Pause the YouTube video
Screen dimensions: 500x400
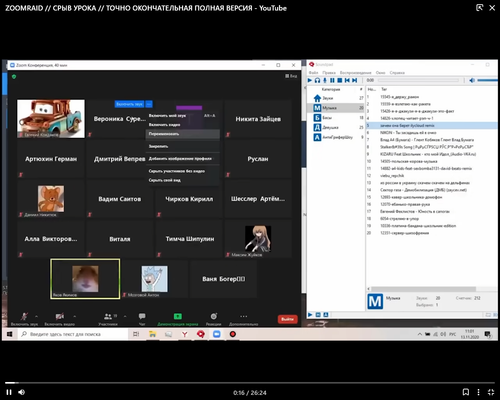[9, 392]
